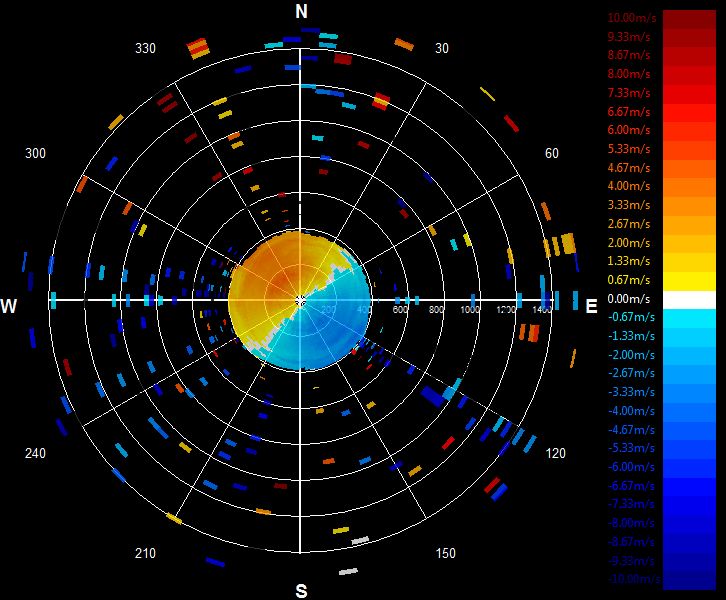Click the 800 range ring label
The width and height of the screenshot is (726, 600).
436,309
